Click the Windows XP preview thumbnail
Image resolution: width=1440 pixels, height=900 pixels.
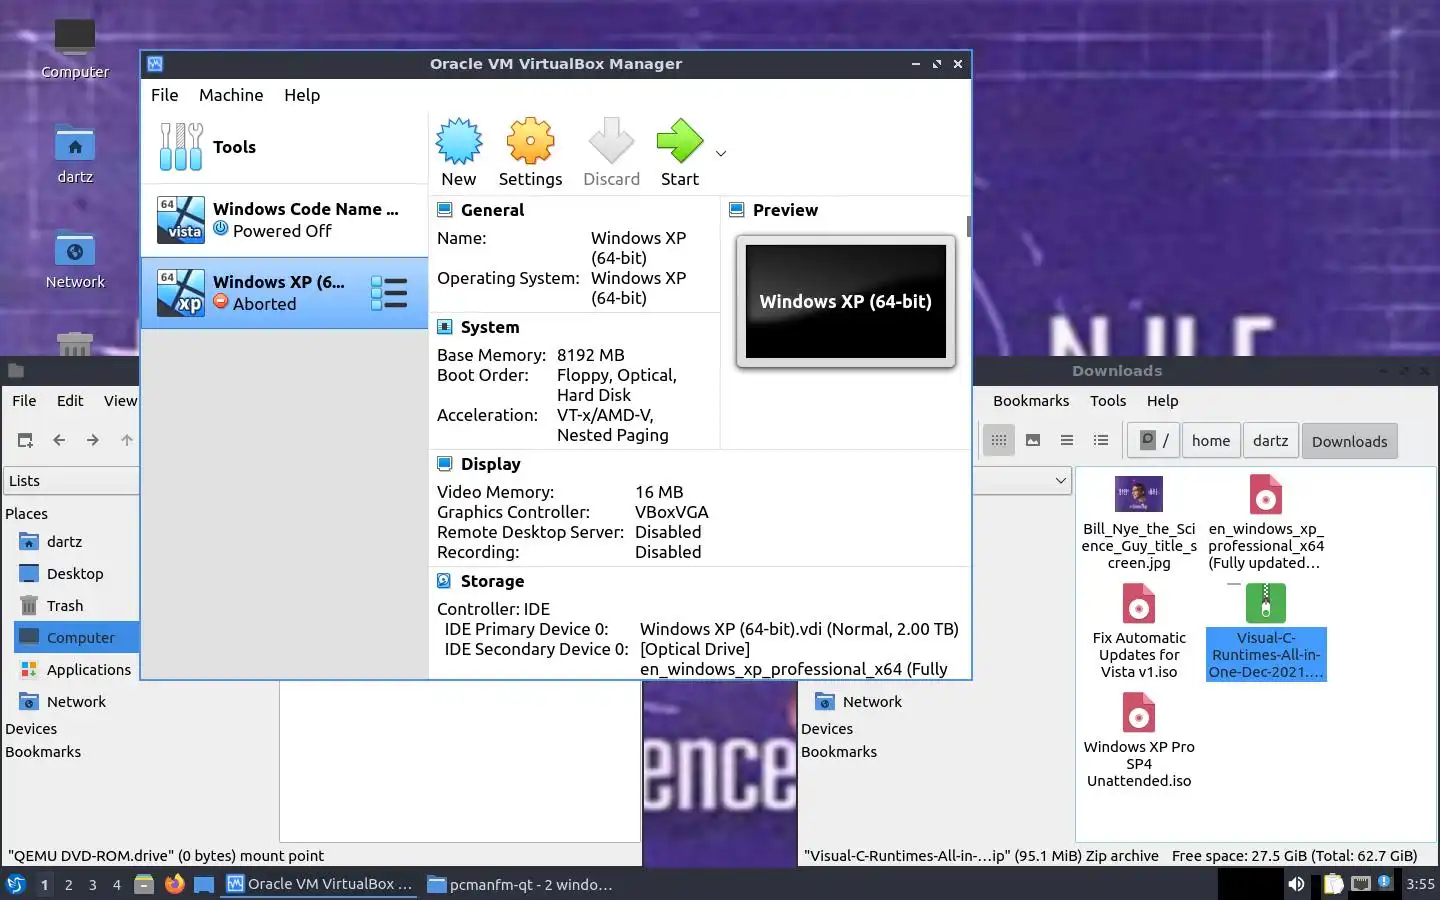click(x=846, y=301)
